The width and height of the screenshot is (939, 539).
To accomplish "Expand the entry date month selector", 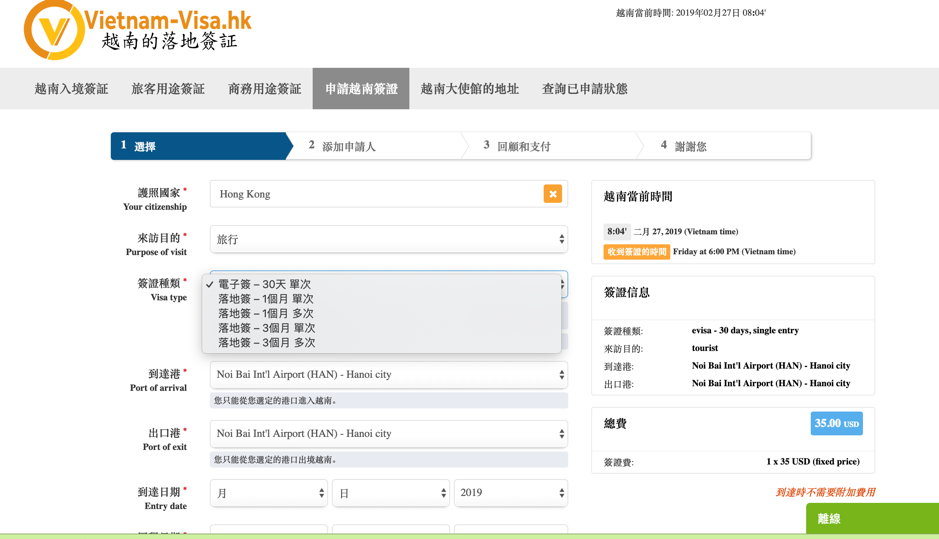I will 268,493.
